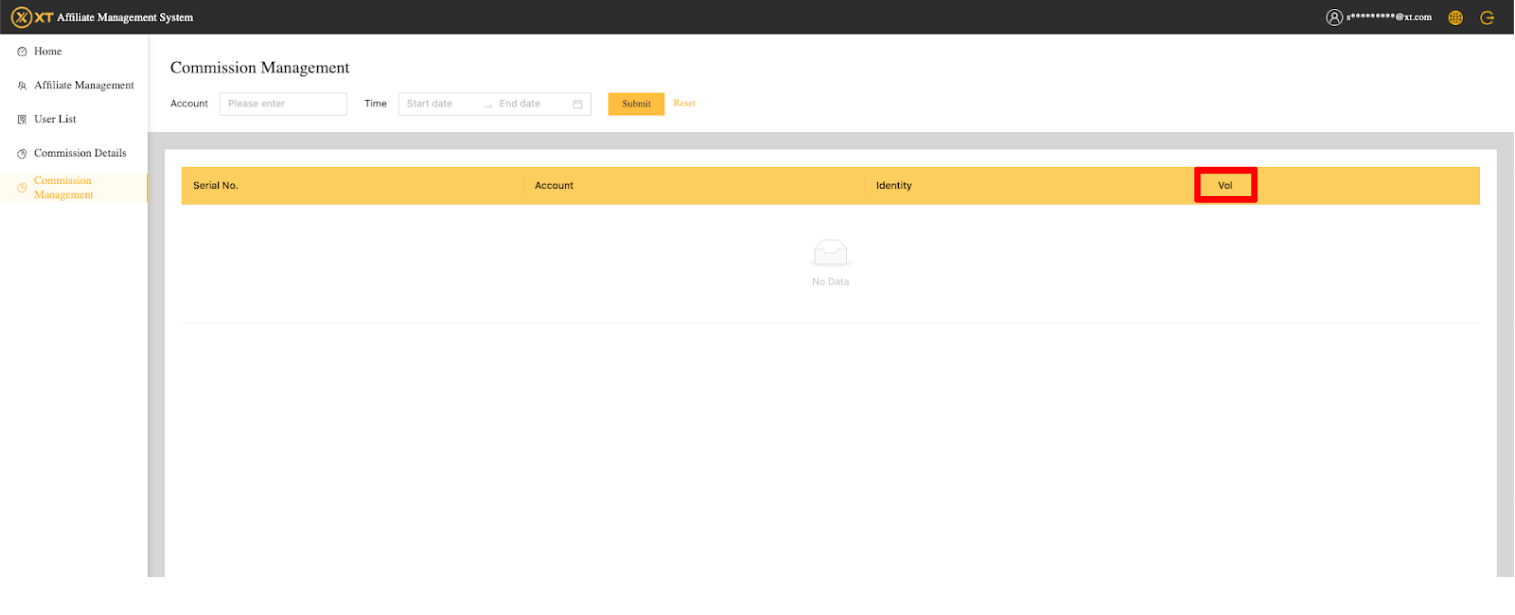Click the Vol column header
1515x615 pixels.
tap(1225, 186)
